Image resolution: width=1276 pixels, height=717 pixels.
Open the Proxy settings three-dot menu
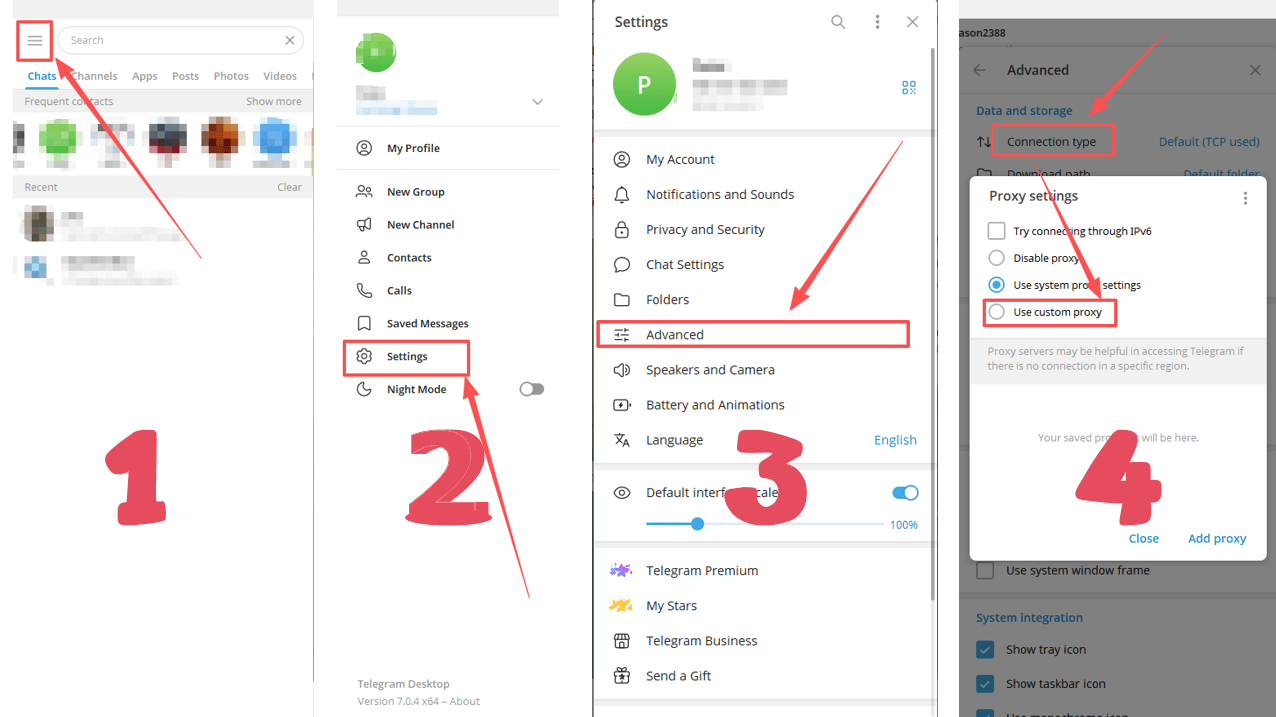[x=1245, y=198]
